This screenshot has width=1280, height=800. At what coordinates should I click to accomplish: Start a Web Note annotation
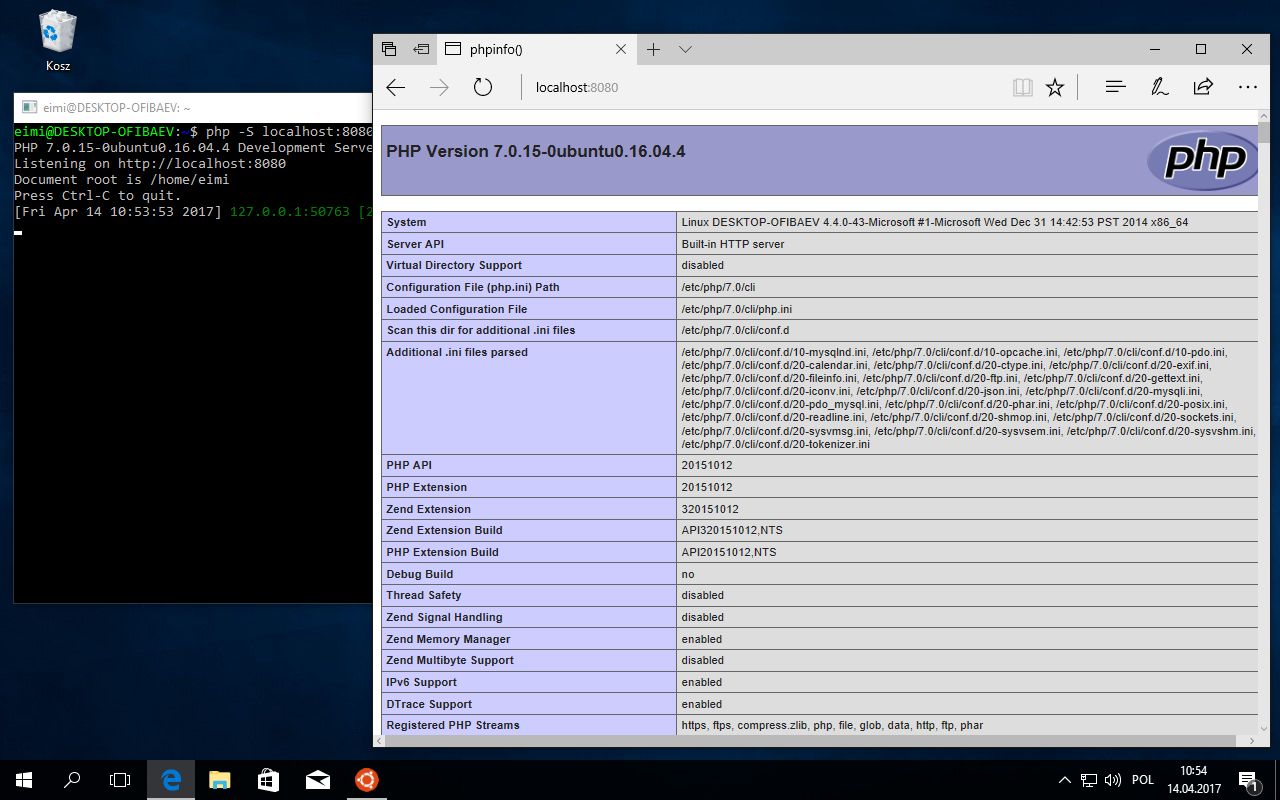click(x=1159, y=87)
